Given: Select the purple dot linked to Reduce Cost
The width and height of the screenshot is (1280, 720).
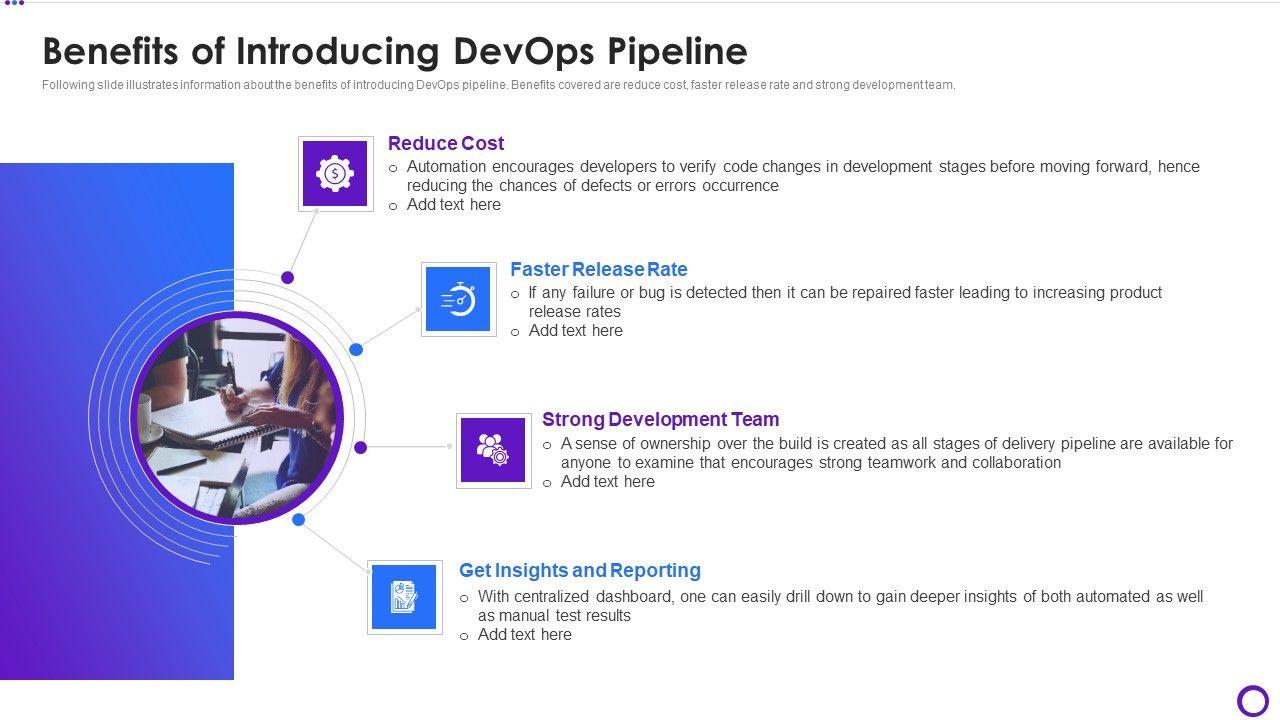Looking at the screenshot, I should point(288,277).
